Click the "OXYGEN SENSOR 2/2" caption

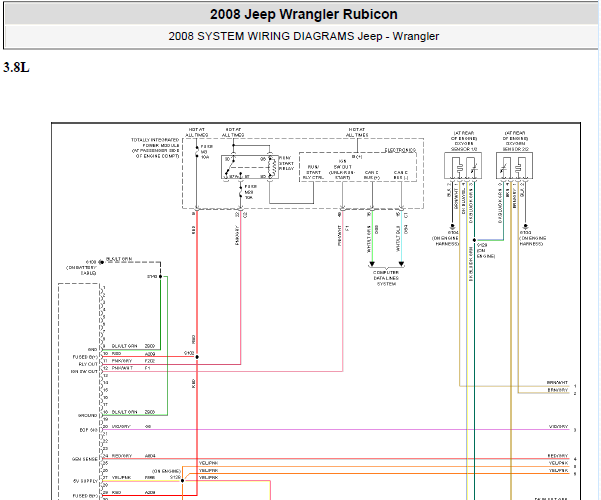(516, 146)
